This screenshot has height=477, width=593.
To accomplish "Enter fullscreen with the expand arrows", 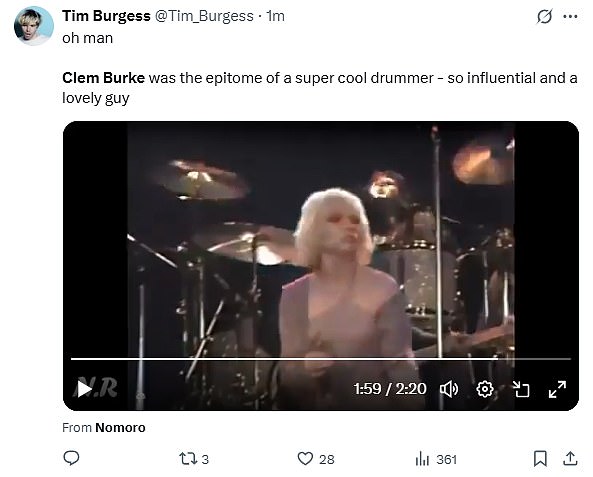I will click(x=557, y=389).
